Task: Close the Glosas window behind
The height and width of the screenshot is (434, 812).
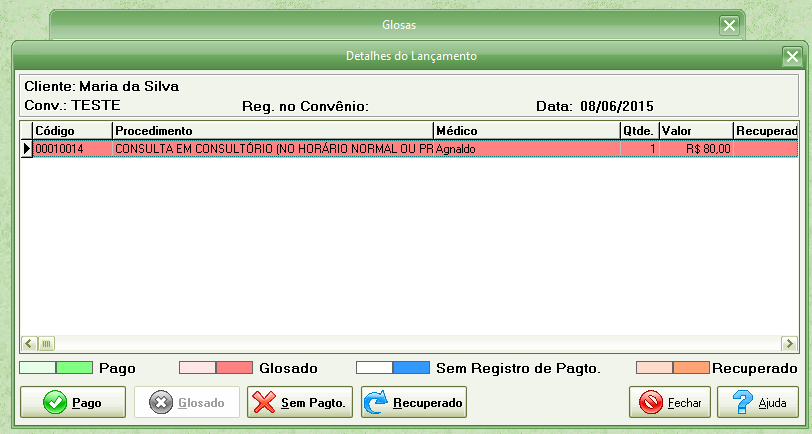Action: [729, 25]
